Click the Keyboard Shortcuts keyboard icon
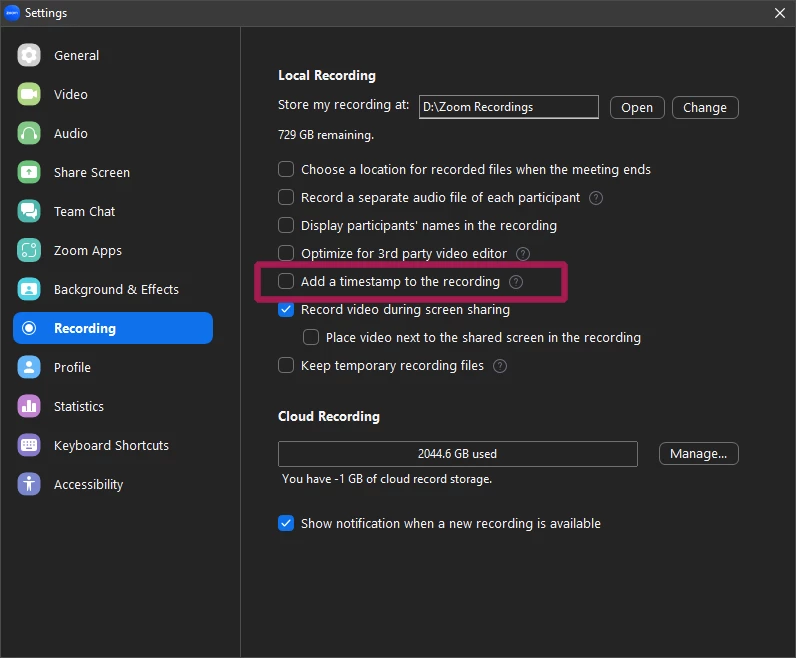The image size is (796, 658). [29, 445]
